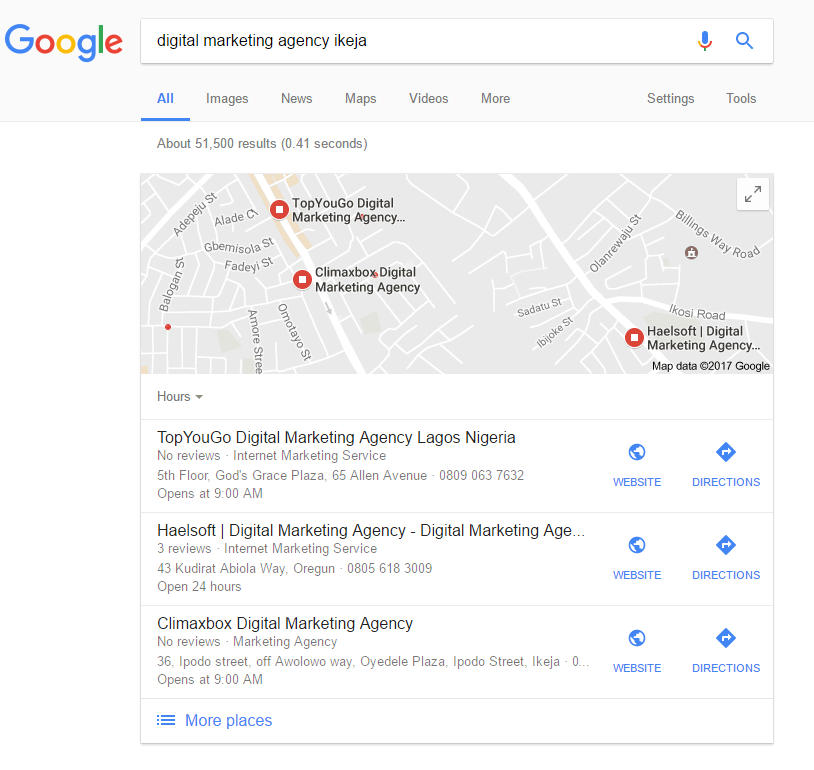
Task: Click the voice search microphone icon
Action: point(704,40)
